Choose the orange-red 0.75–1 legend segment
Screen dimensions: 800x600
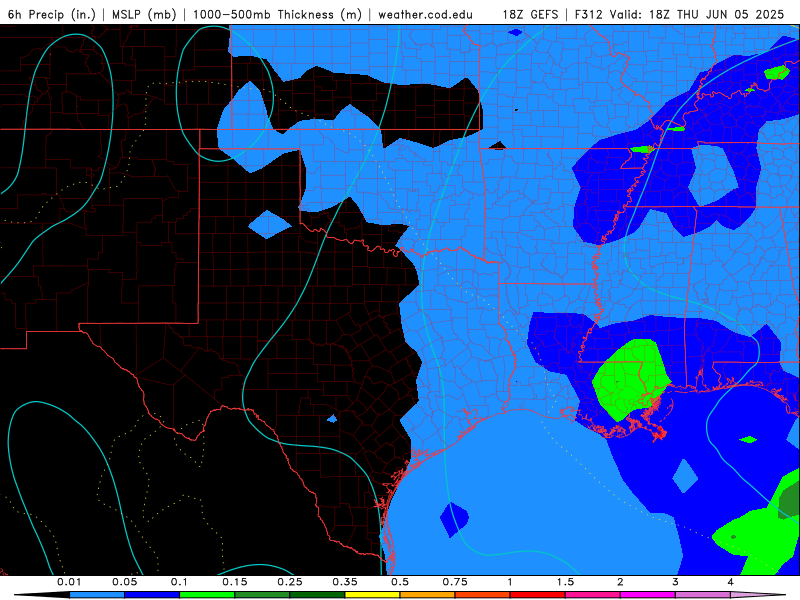click(483, 595)
